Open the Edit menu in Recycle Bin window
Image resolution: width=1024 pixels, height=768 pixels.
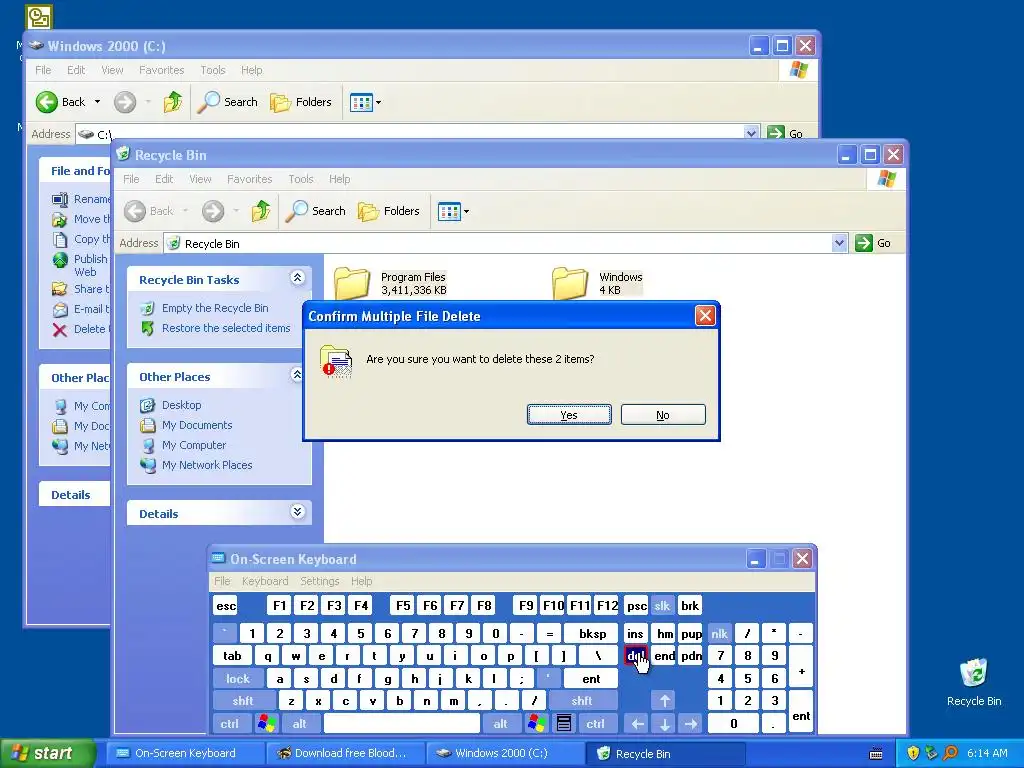click(164, 179)
